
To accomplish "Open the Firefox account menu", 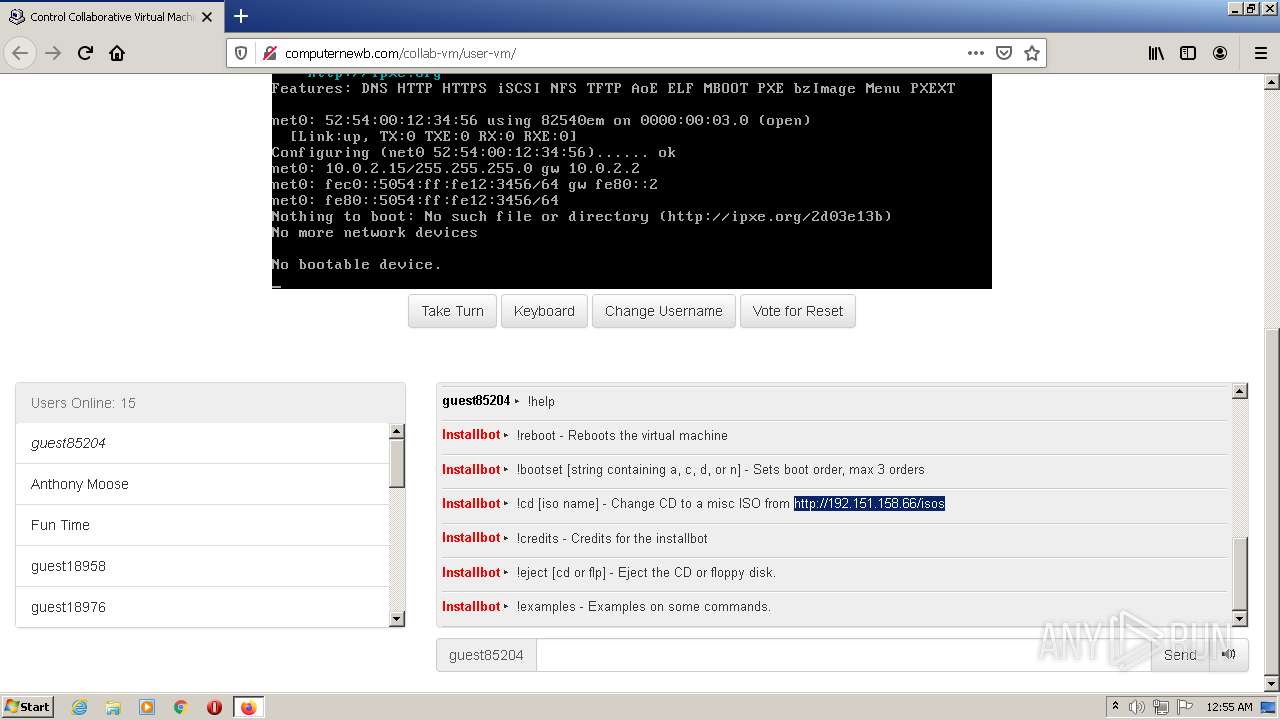I will [1220, 53].
